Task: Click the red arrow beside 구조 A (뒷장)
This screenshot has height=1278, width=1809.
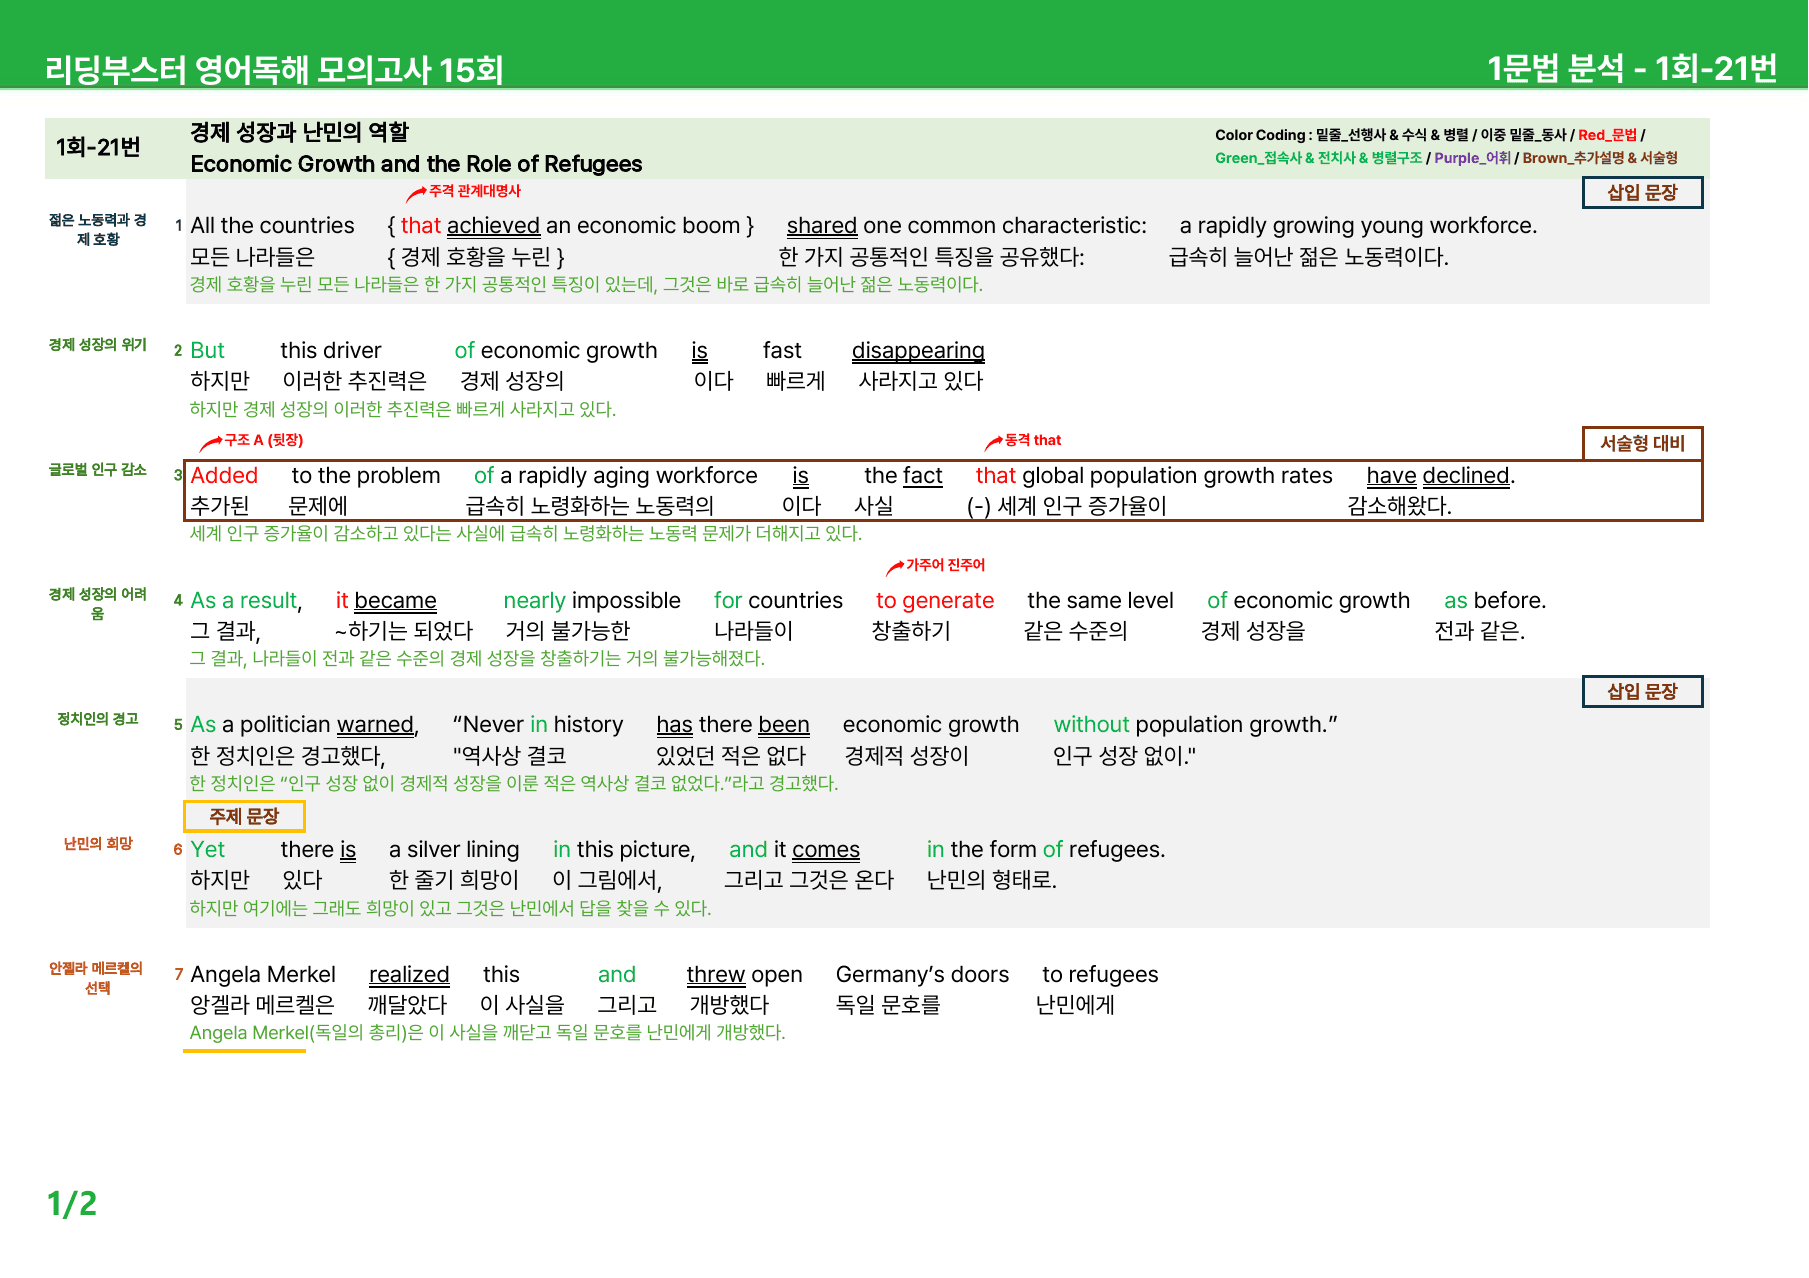Action: pos(211,443)
